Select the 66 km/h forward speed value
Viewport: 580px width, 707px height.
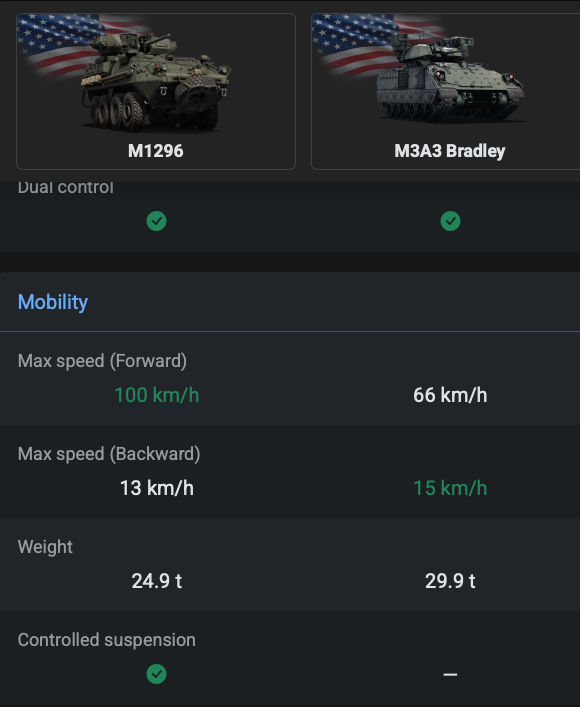(450, 395)
